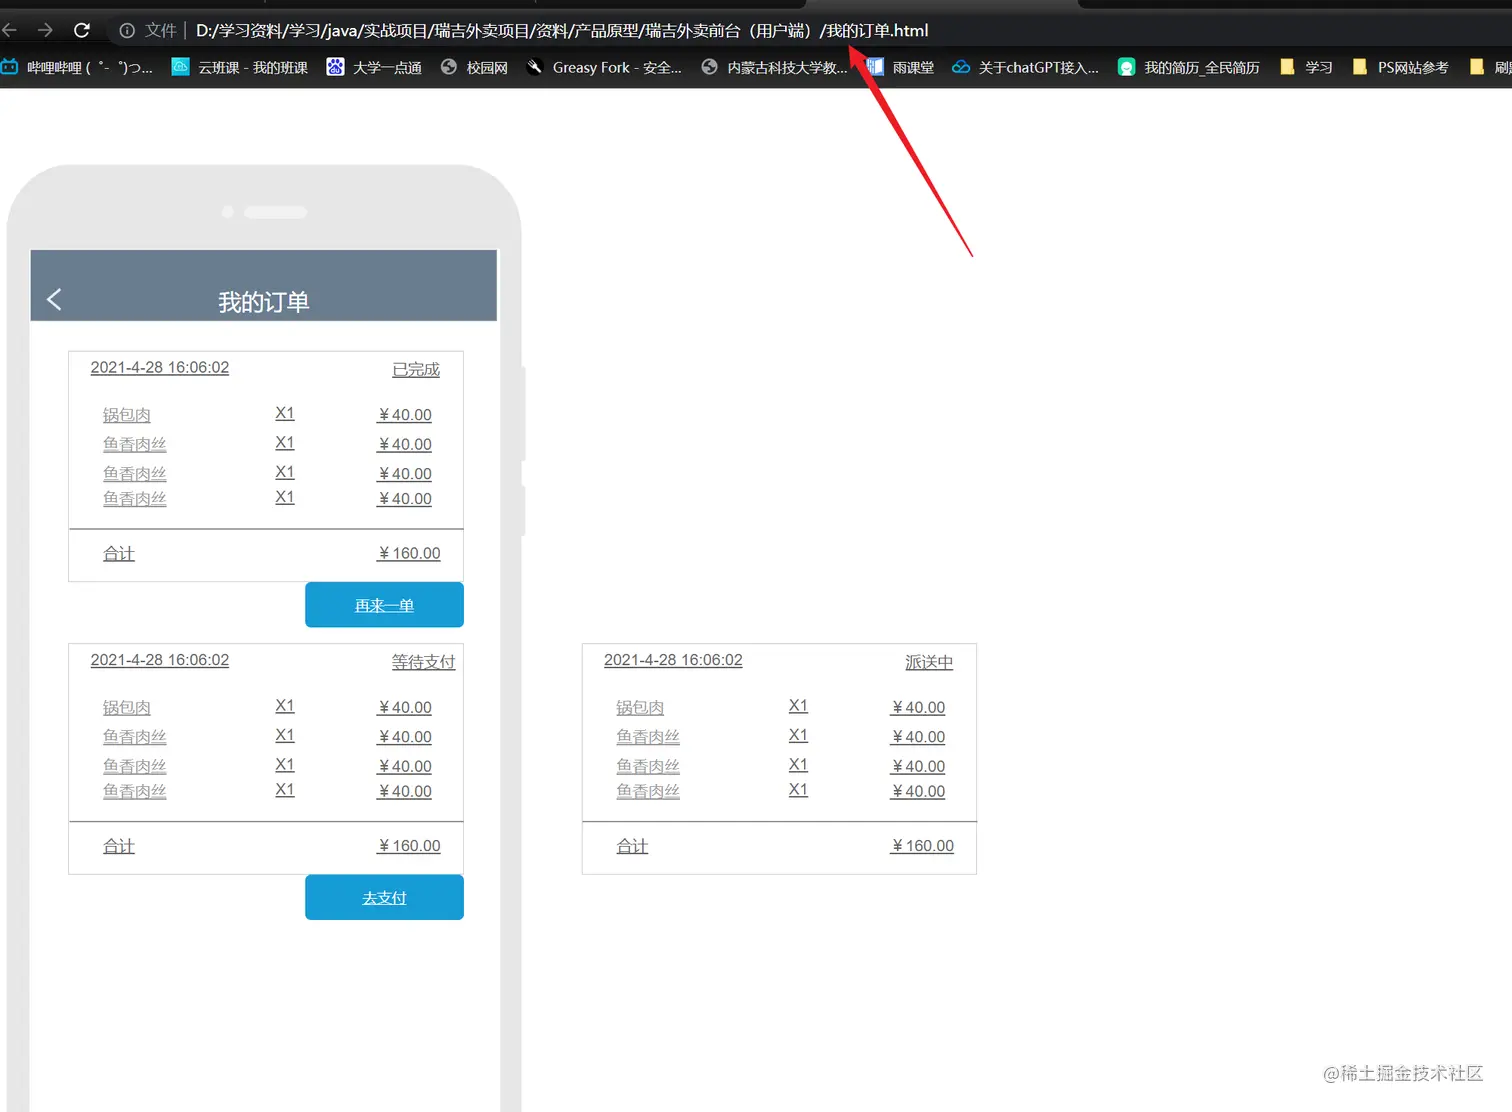Click the 云班课 bookmark favicon
The height and width of the screenshot is (1112, 1512).
click(x=180, y=67)
